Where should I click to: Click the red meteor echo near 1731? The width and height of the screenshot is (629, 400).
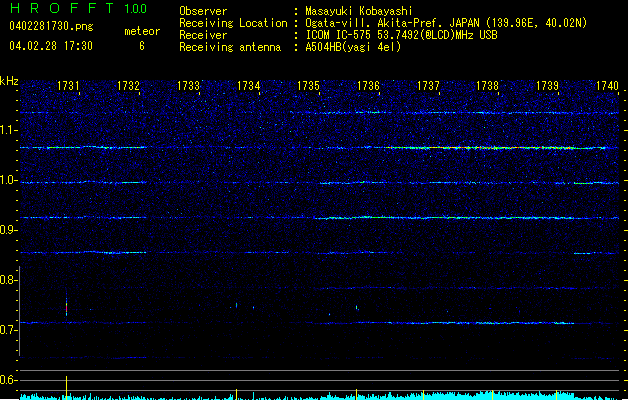pos(67,308)
